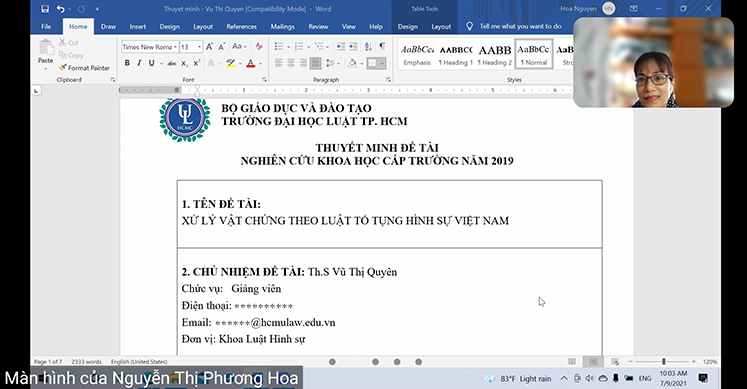Apply the Heading 2 style
Screen dimensions: 747x389
(x=495, y=54)
